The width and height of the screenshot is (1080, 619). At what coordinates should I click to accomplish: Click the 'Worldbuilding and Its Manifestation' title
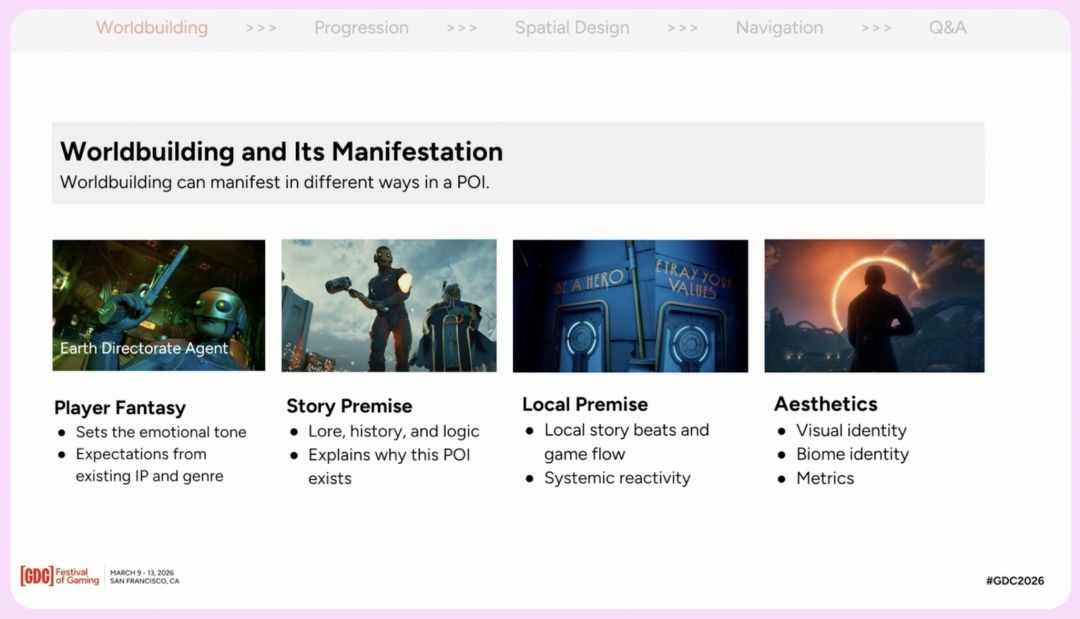281,151
